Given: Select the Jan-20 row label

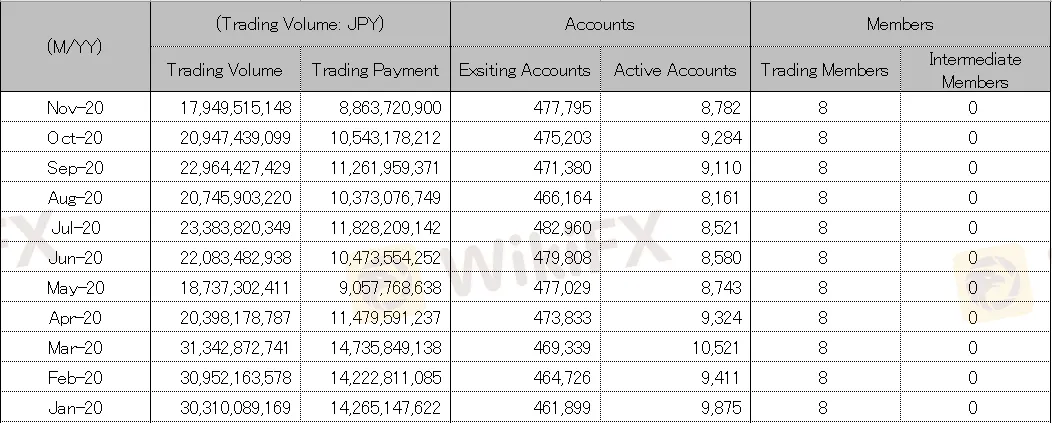Looking at the screenshot, I should coord(75,408).
